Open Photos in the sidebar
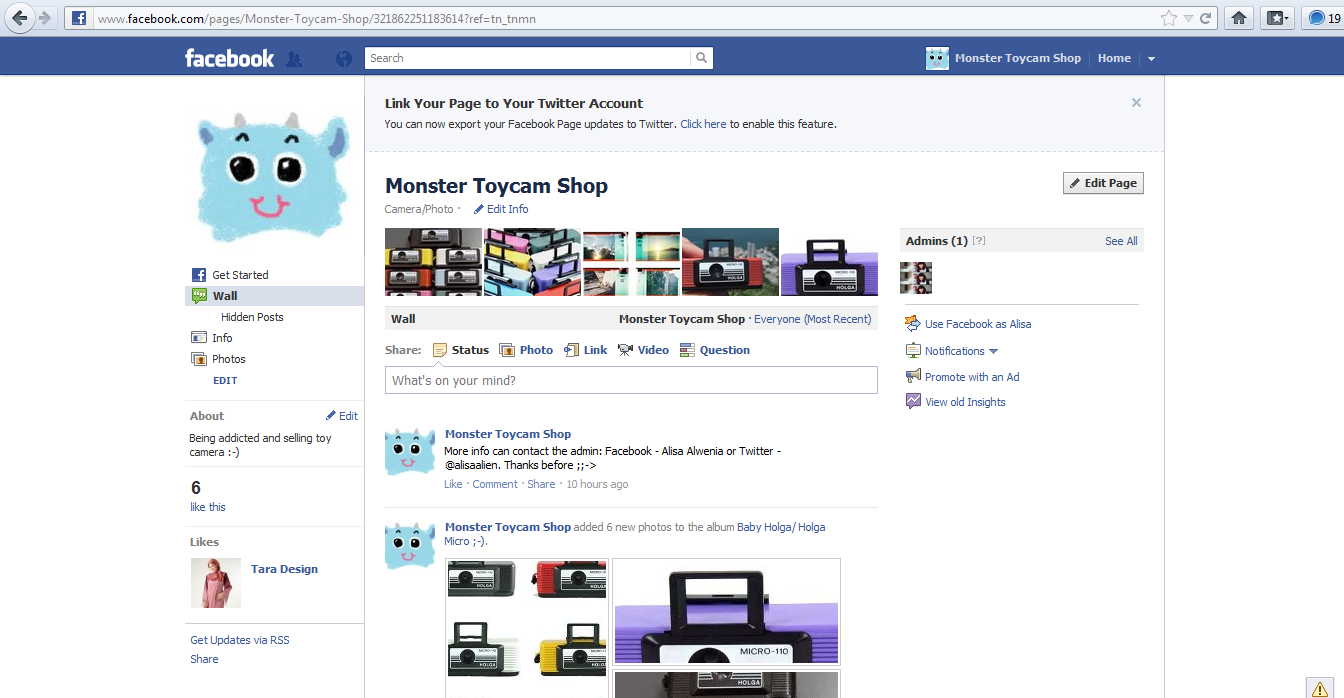Screen dimensions: 1344x698 tap(228, 359)
